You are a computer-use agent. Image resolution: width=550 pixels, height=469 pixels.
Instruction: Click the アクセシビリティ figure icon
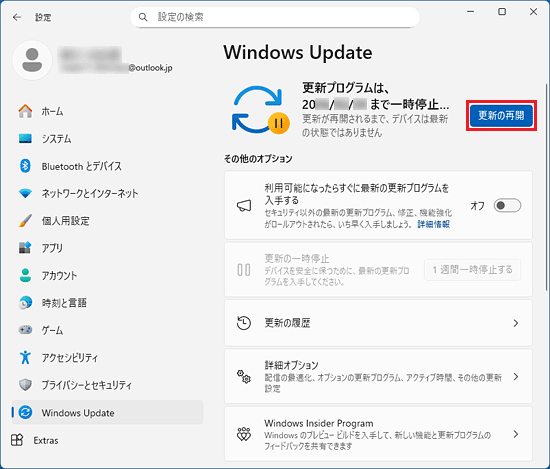click(25, 357)
